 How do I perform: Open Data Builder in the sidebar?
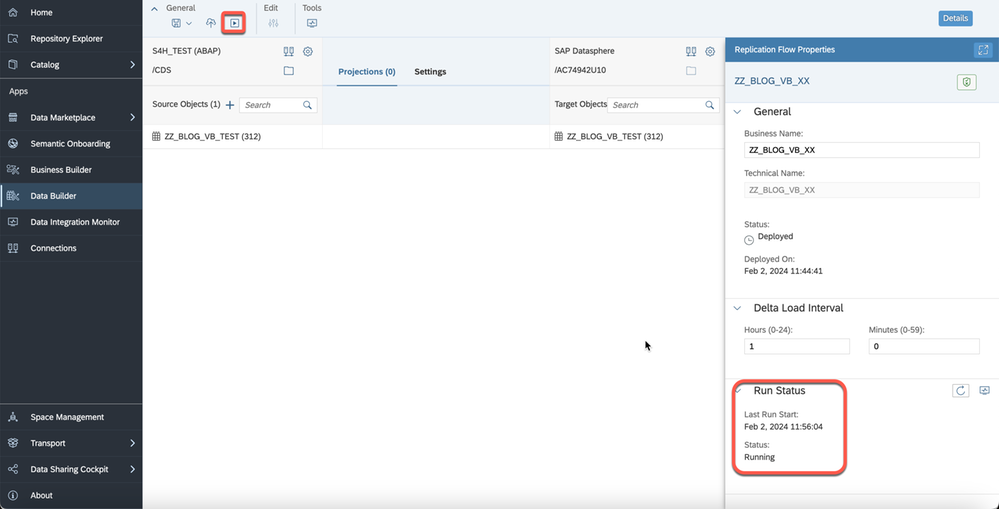pos(71,196)
